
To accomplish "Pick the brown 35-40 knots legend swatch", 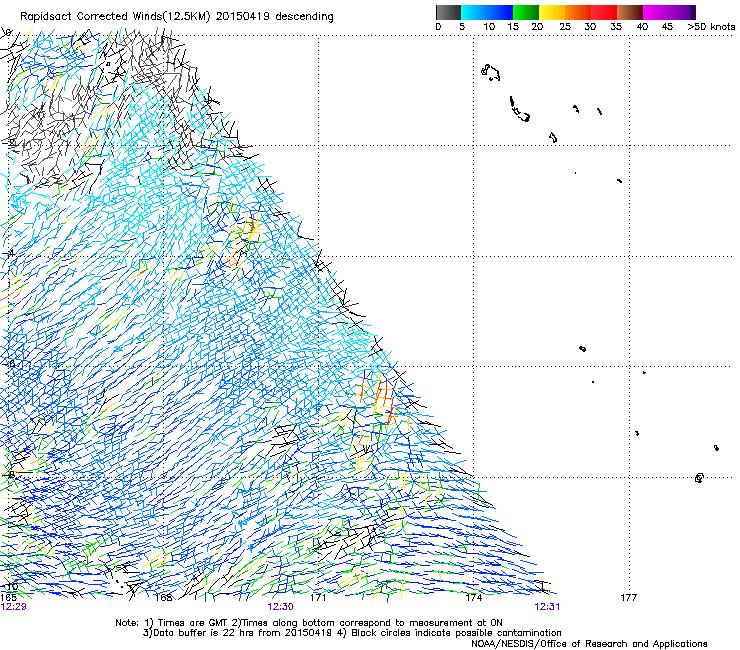I will (x=630, y=12).
